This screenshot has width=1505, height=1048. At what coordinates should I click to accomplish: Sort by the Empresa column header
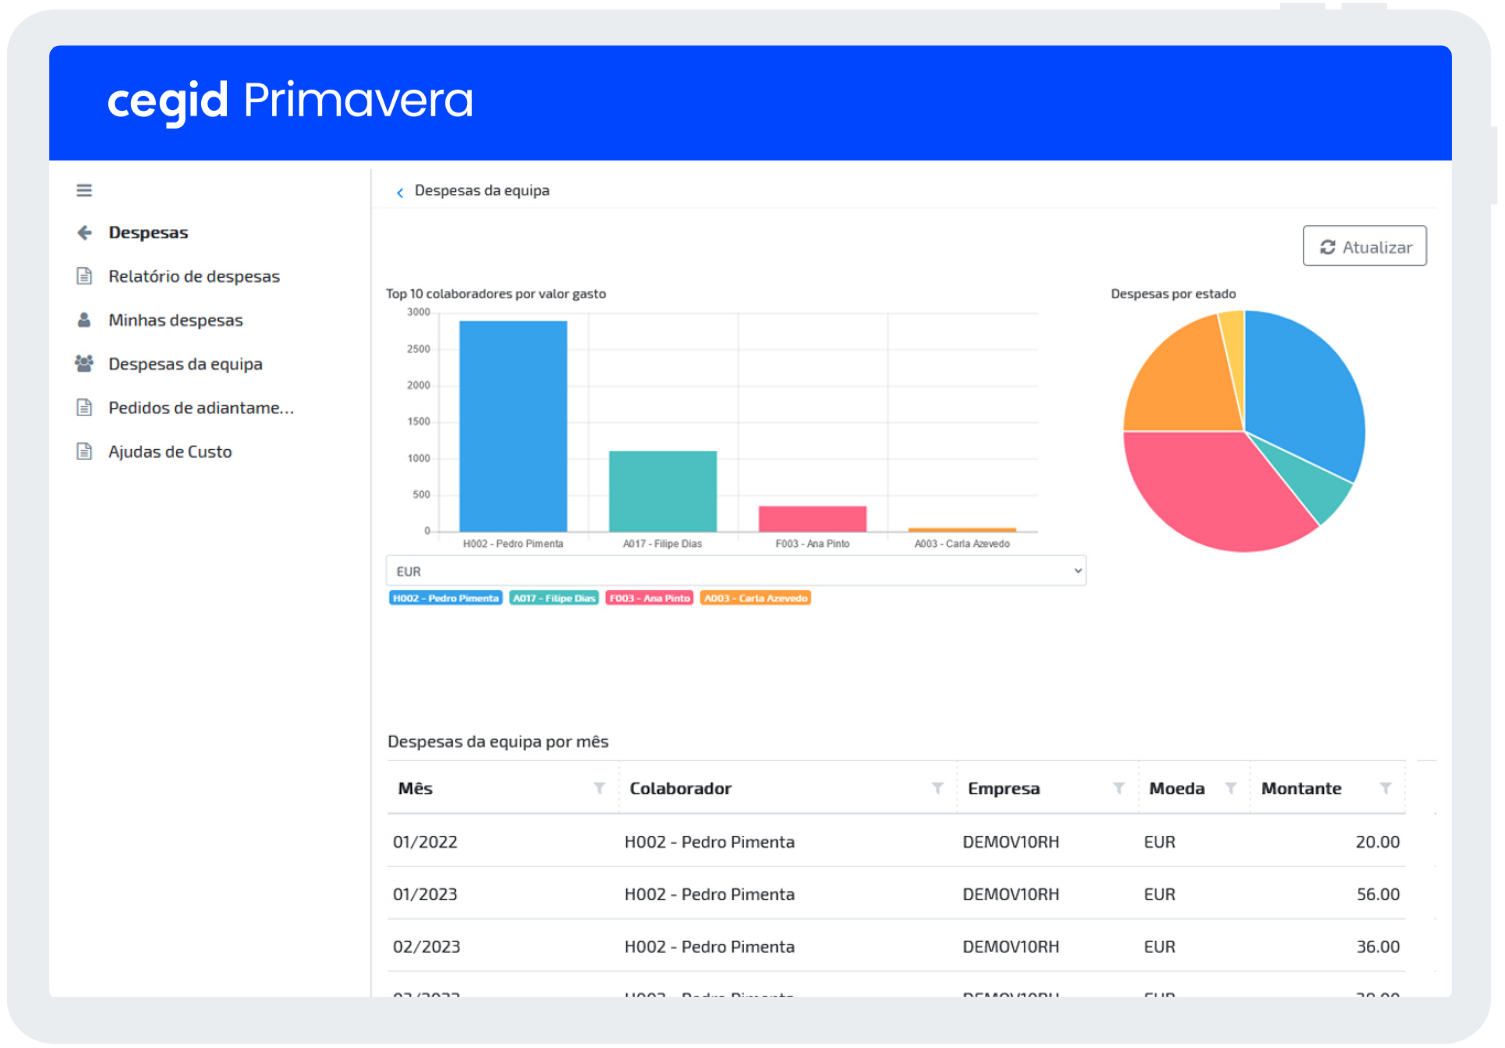pos(1003,788)
